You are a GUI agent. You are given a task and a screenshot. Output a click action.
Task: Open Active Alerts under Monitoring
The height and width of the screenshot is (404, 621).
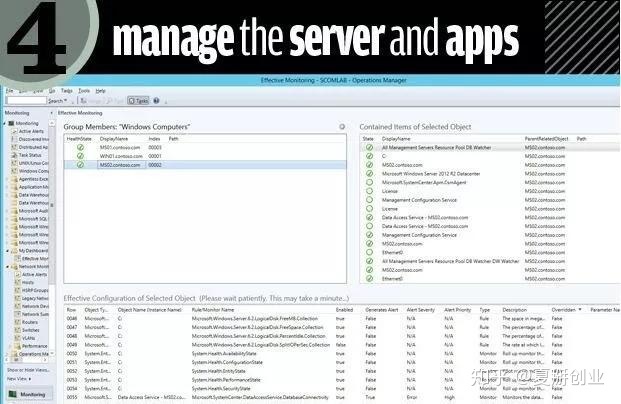(x=30, y=131)
